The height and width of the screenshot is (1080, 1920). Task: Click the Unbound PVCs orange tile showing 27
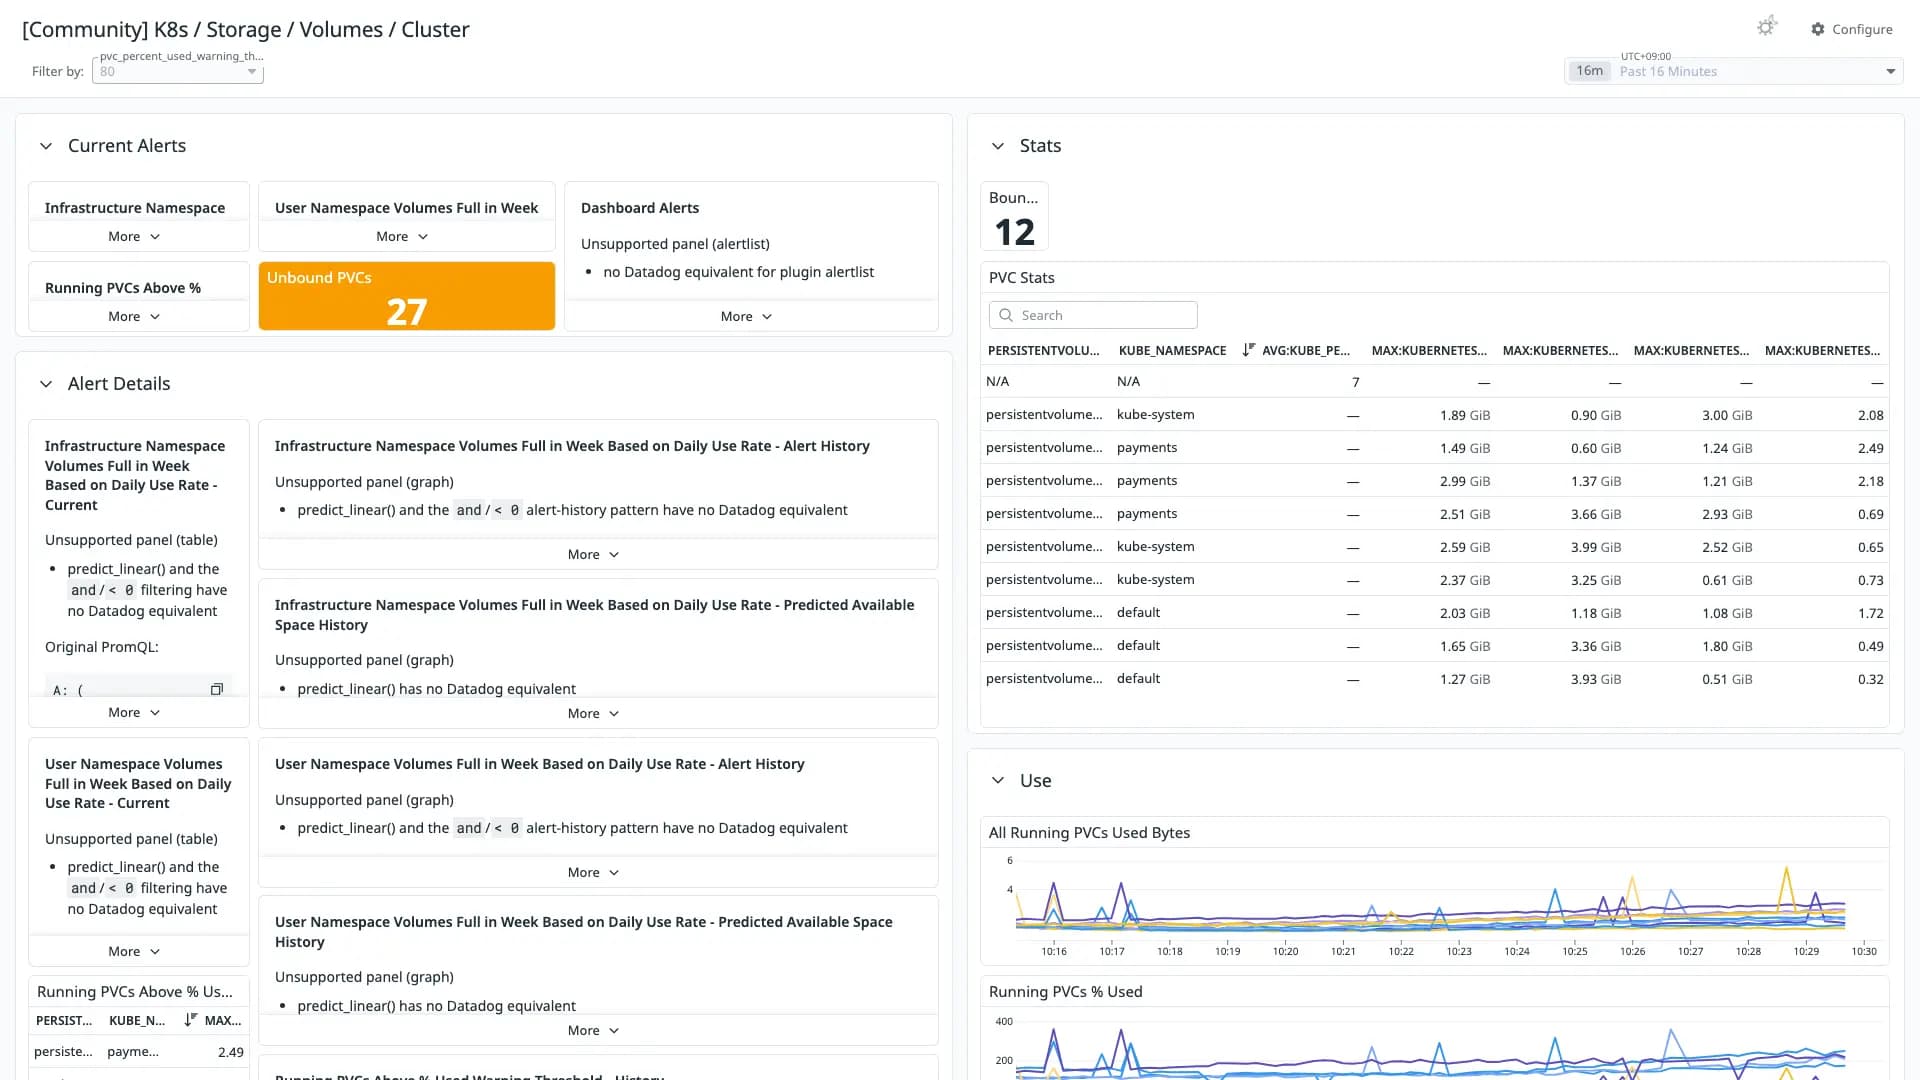click(x=407, y=296)
